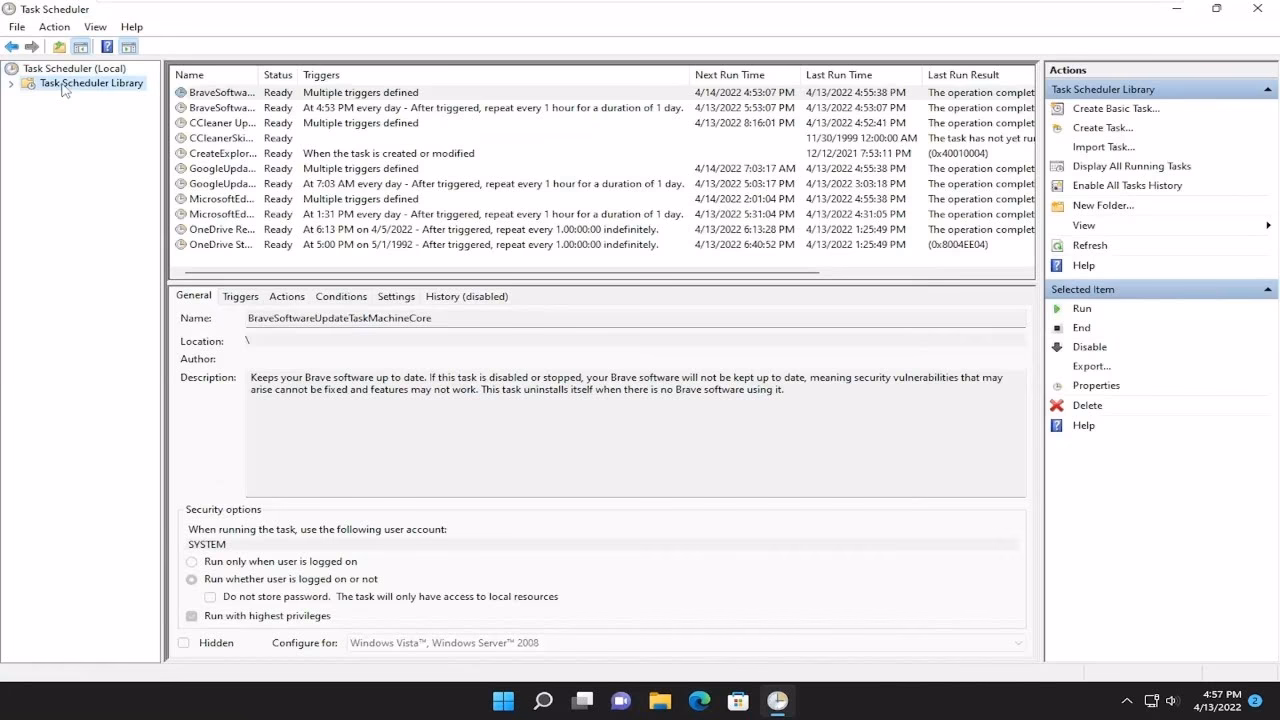The height and width of the screenshot is (720, 1280).
Task: Select Run only when user is logged on
Action: coord(191,561)
